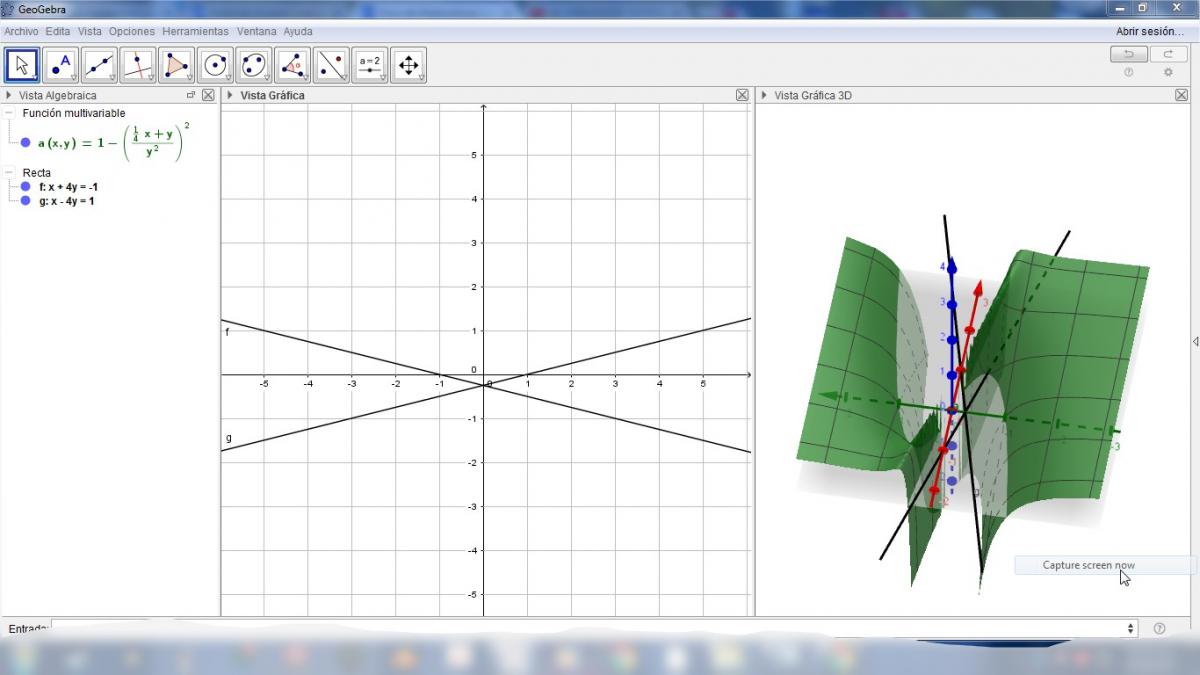This screenshot has width=1200, height=675.
Task: Select the Move arrow tool
Action: 22,65
